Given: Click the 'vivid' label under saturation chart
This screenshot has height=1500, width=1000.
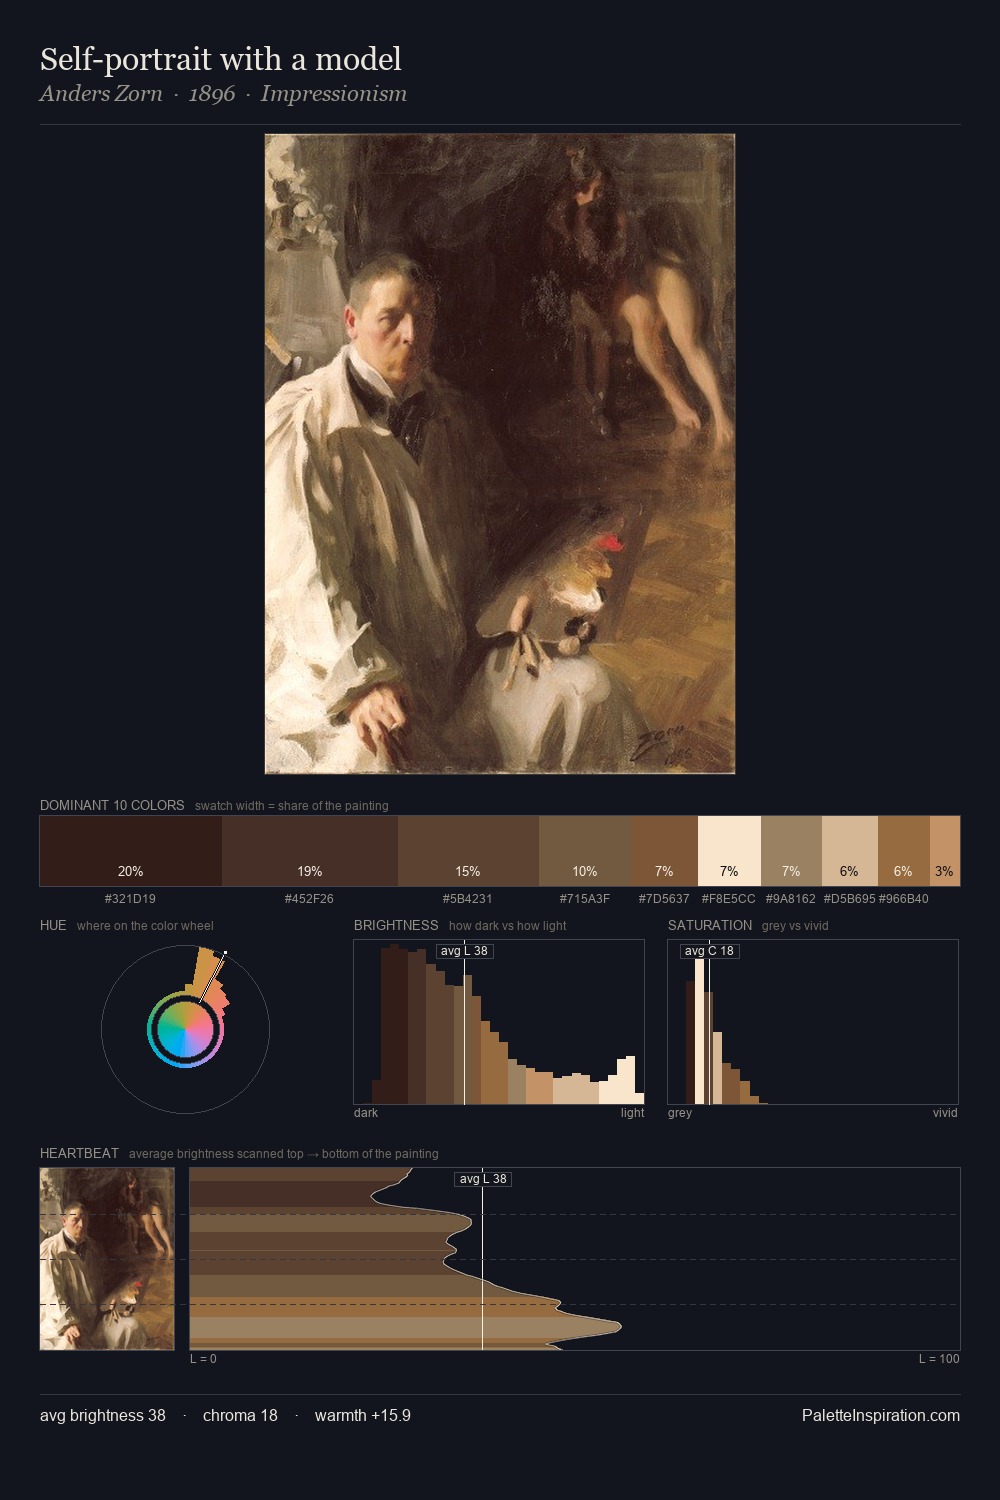Looking at the screenshot, I should (945, 1113).
